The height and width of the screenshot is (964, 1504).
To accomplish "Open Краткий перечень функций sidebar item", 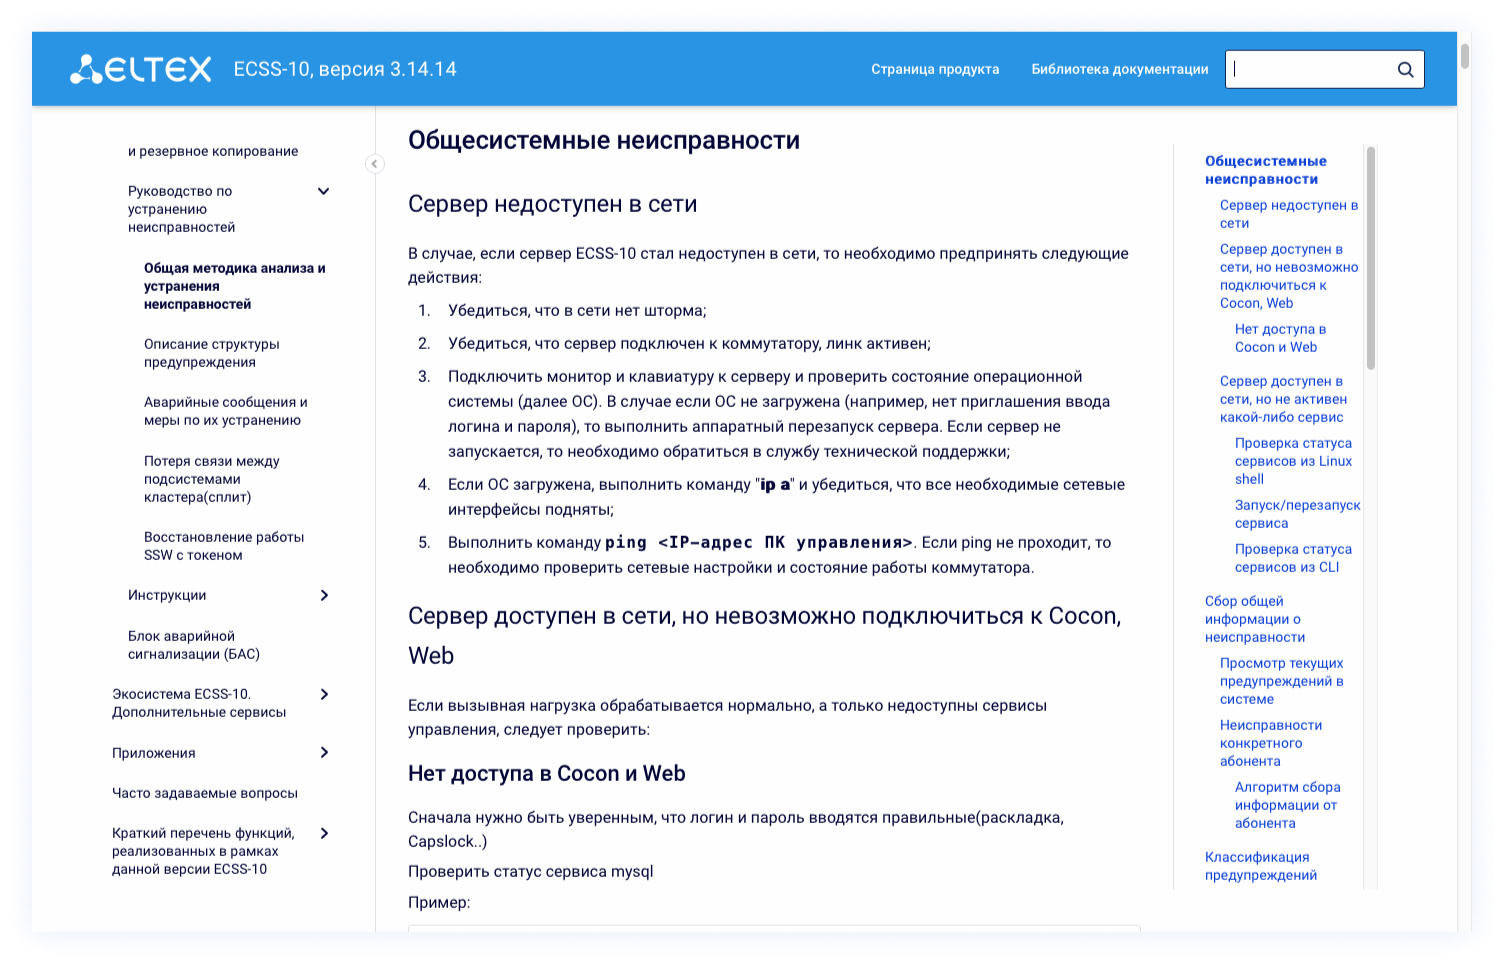I will point(203,851).
